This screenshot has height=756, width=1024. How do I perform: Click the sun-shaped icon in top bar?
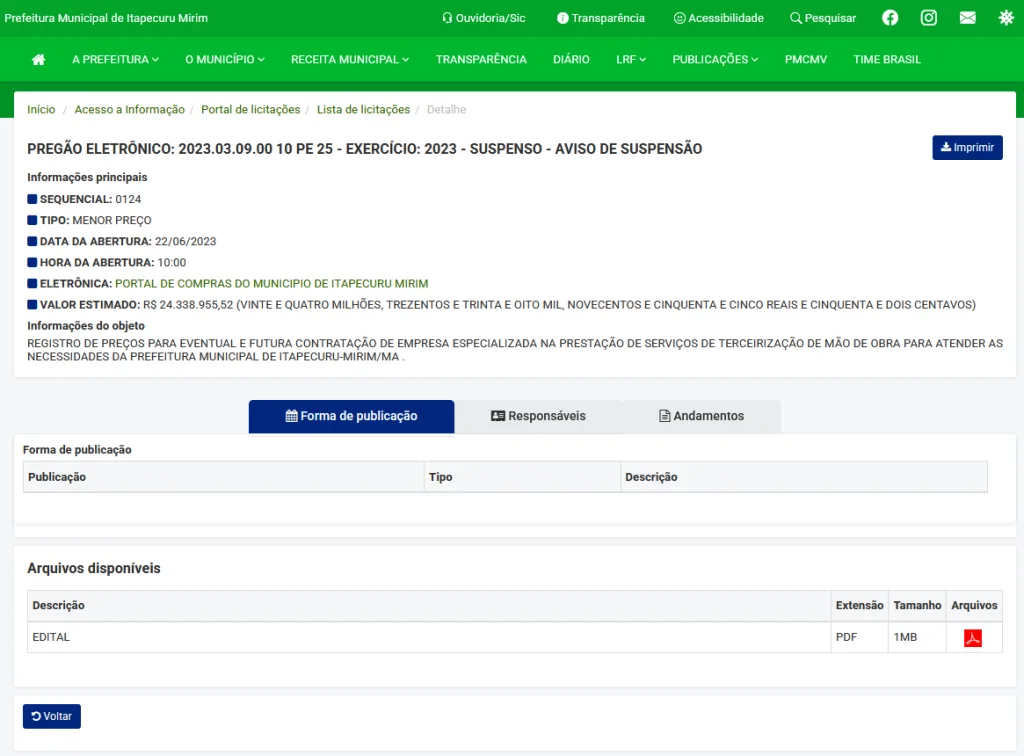click(x=1005, y=18)
